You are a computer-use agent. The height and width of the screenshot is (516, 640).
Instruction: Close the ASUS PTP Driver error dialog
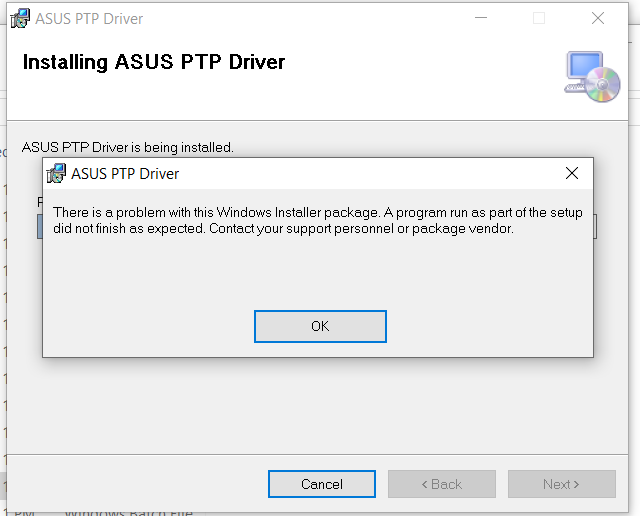coord(572,173)
